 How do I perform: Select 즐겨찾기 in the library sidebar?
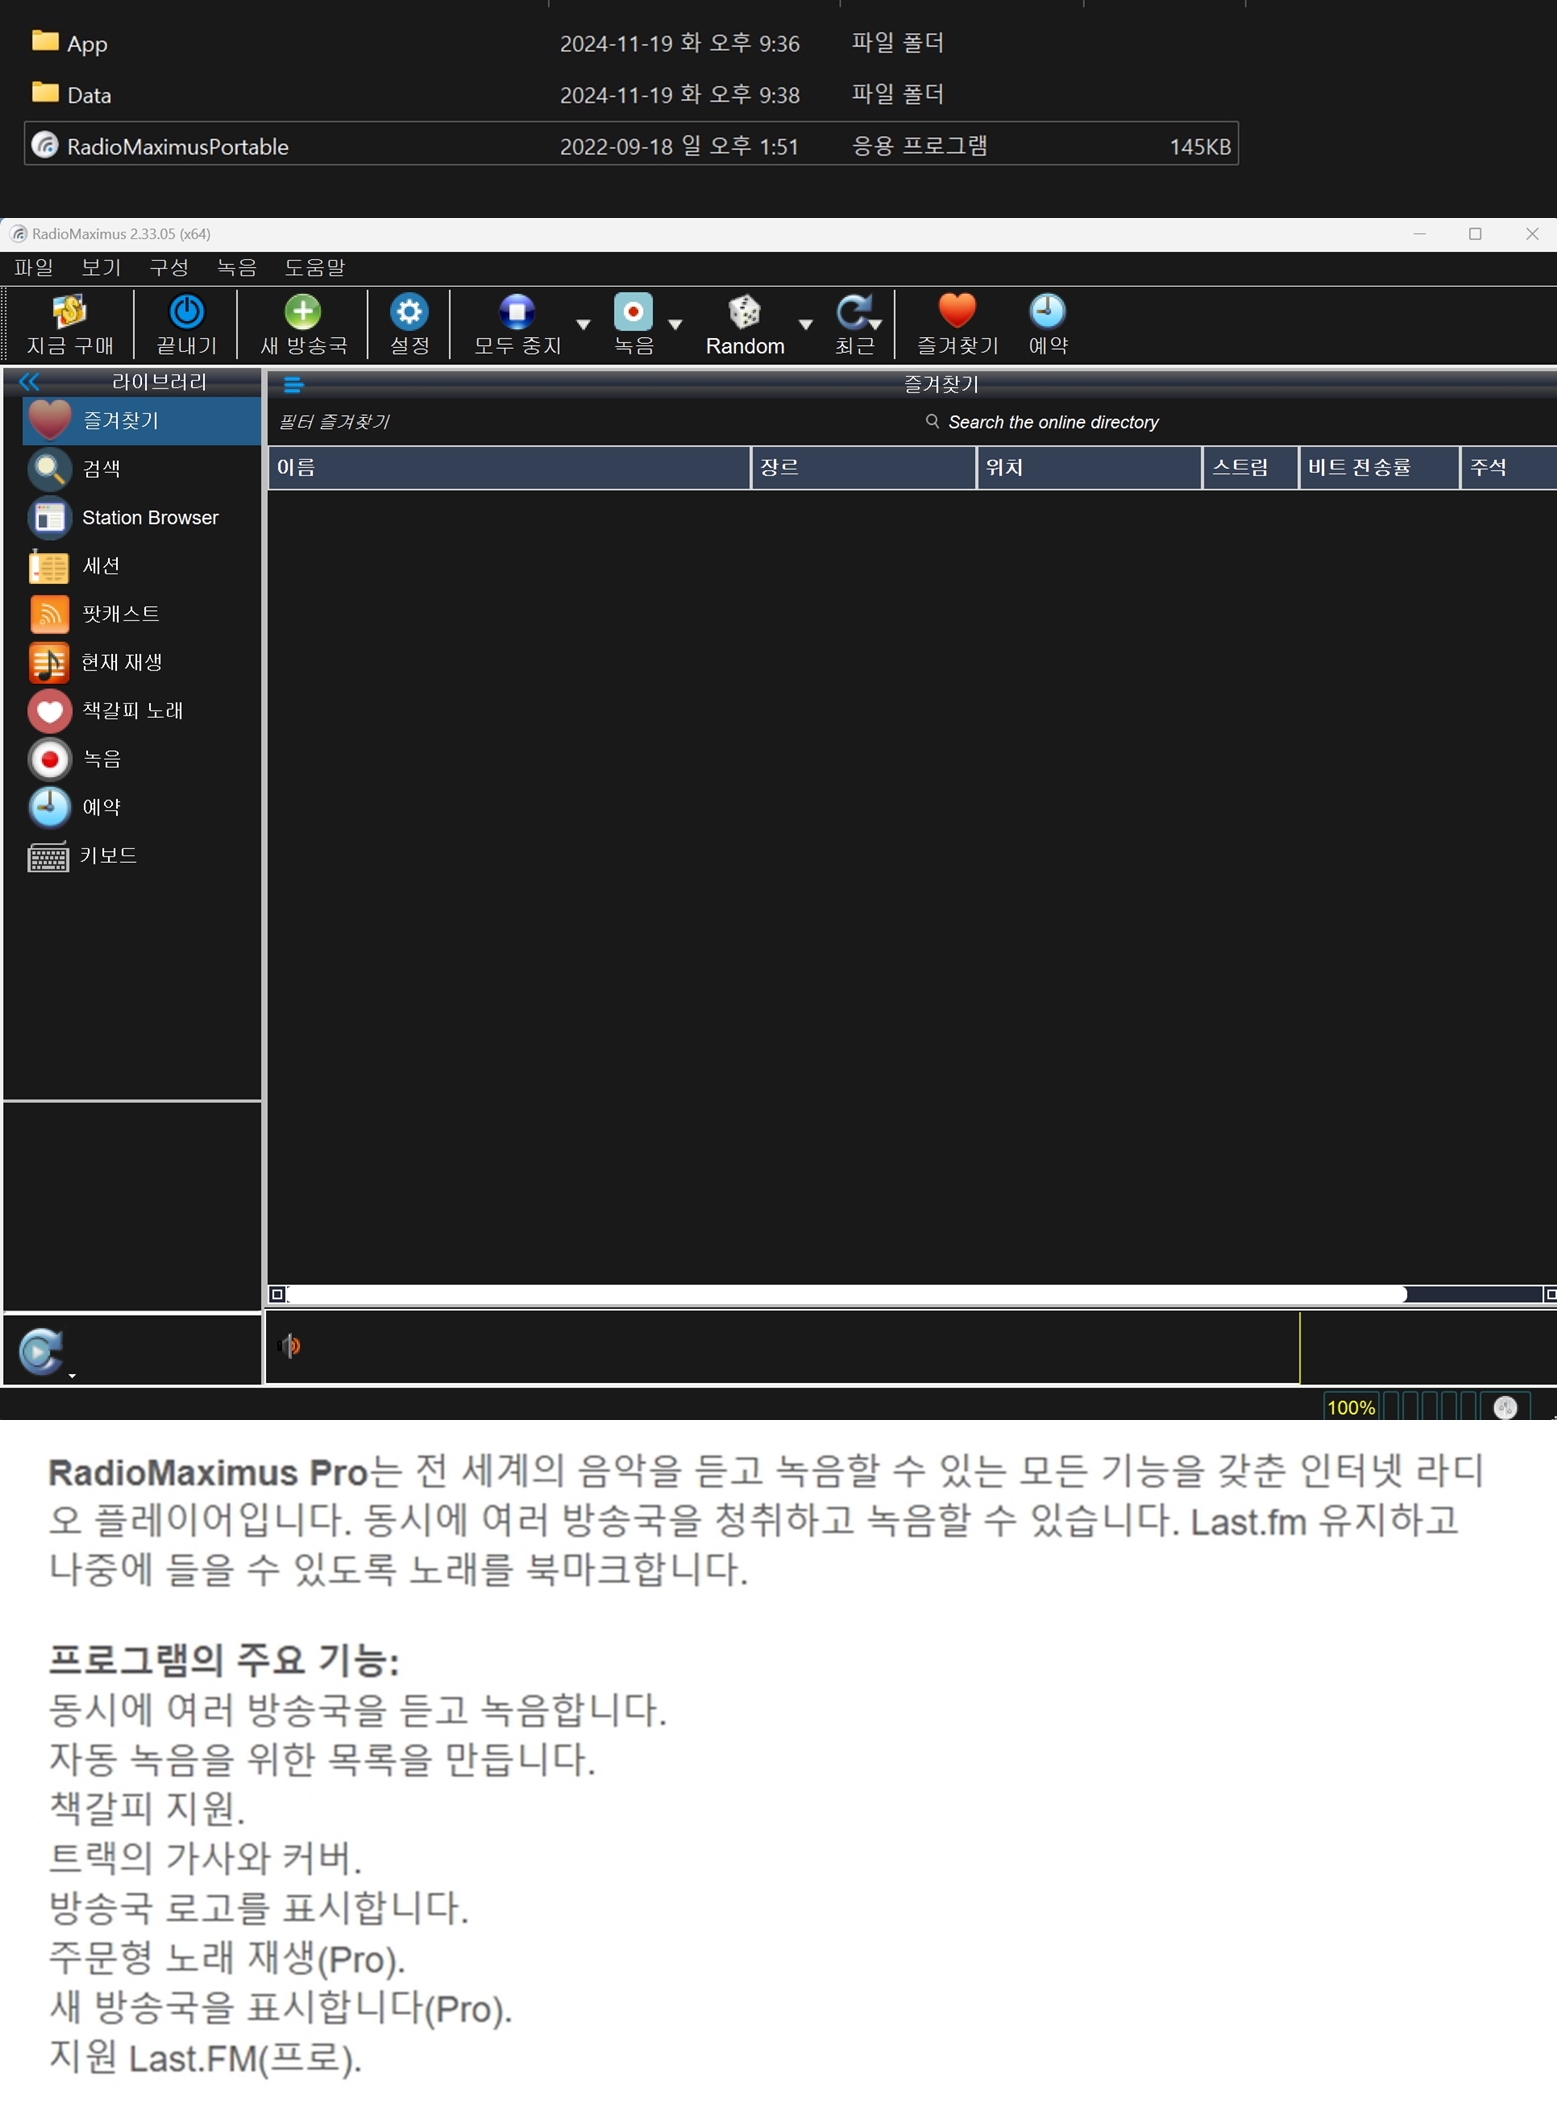[141, 420]
